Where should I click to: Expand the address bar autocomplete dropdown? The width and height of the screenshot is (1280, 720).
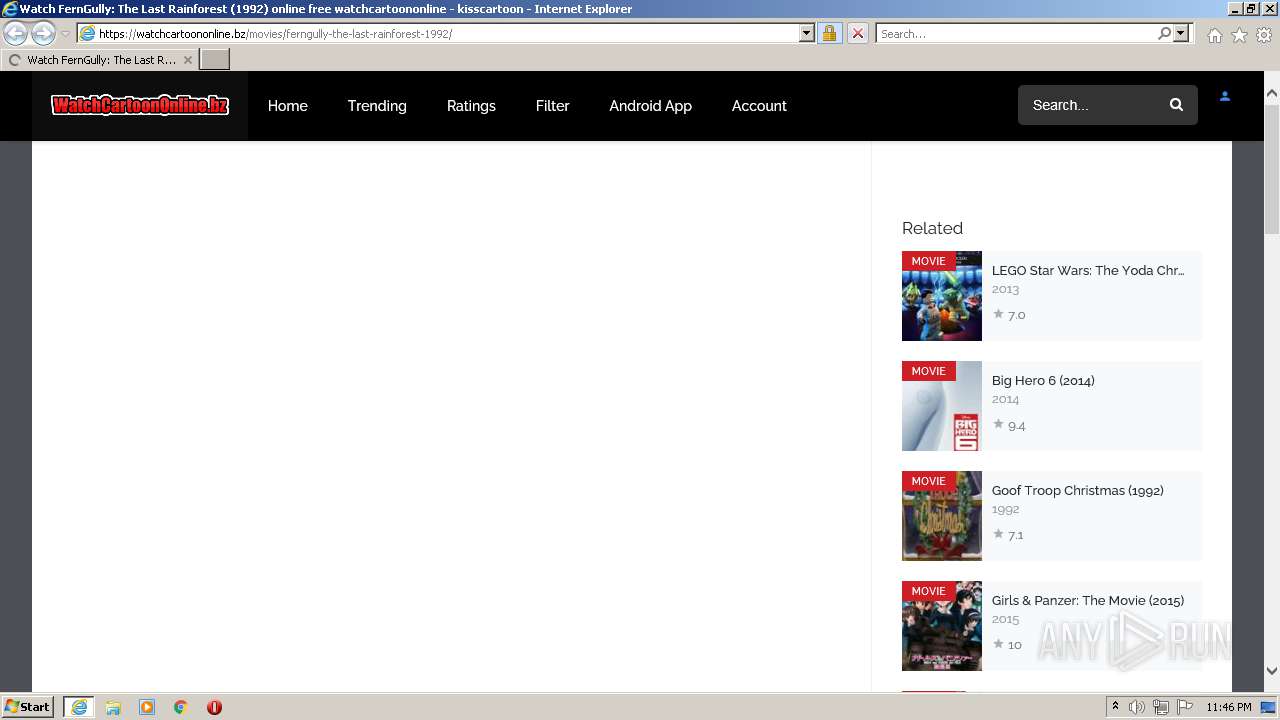click(x=807, y=33)
